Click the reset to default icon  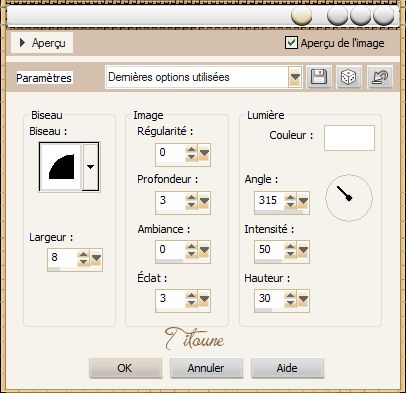380,77
